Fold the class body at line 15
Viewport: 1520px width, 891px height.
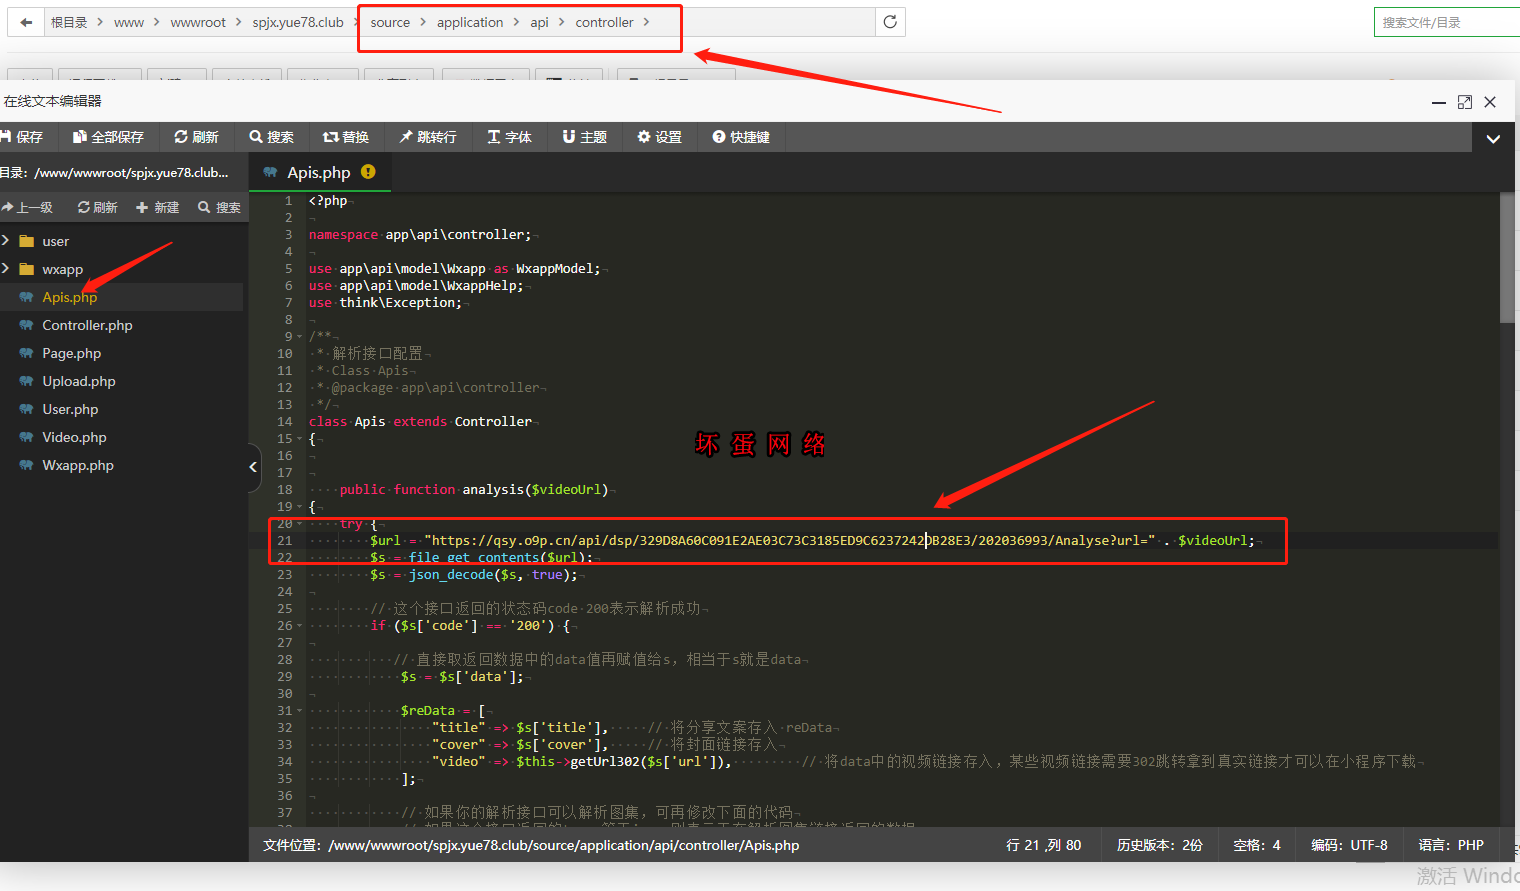pos(300,439)
